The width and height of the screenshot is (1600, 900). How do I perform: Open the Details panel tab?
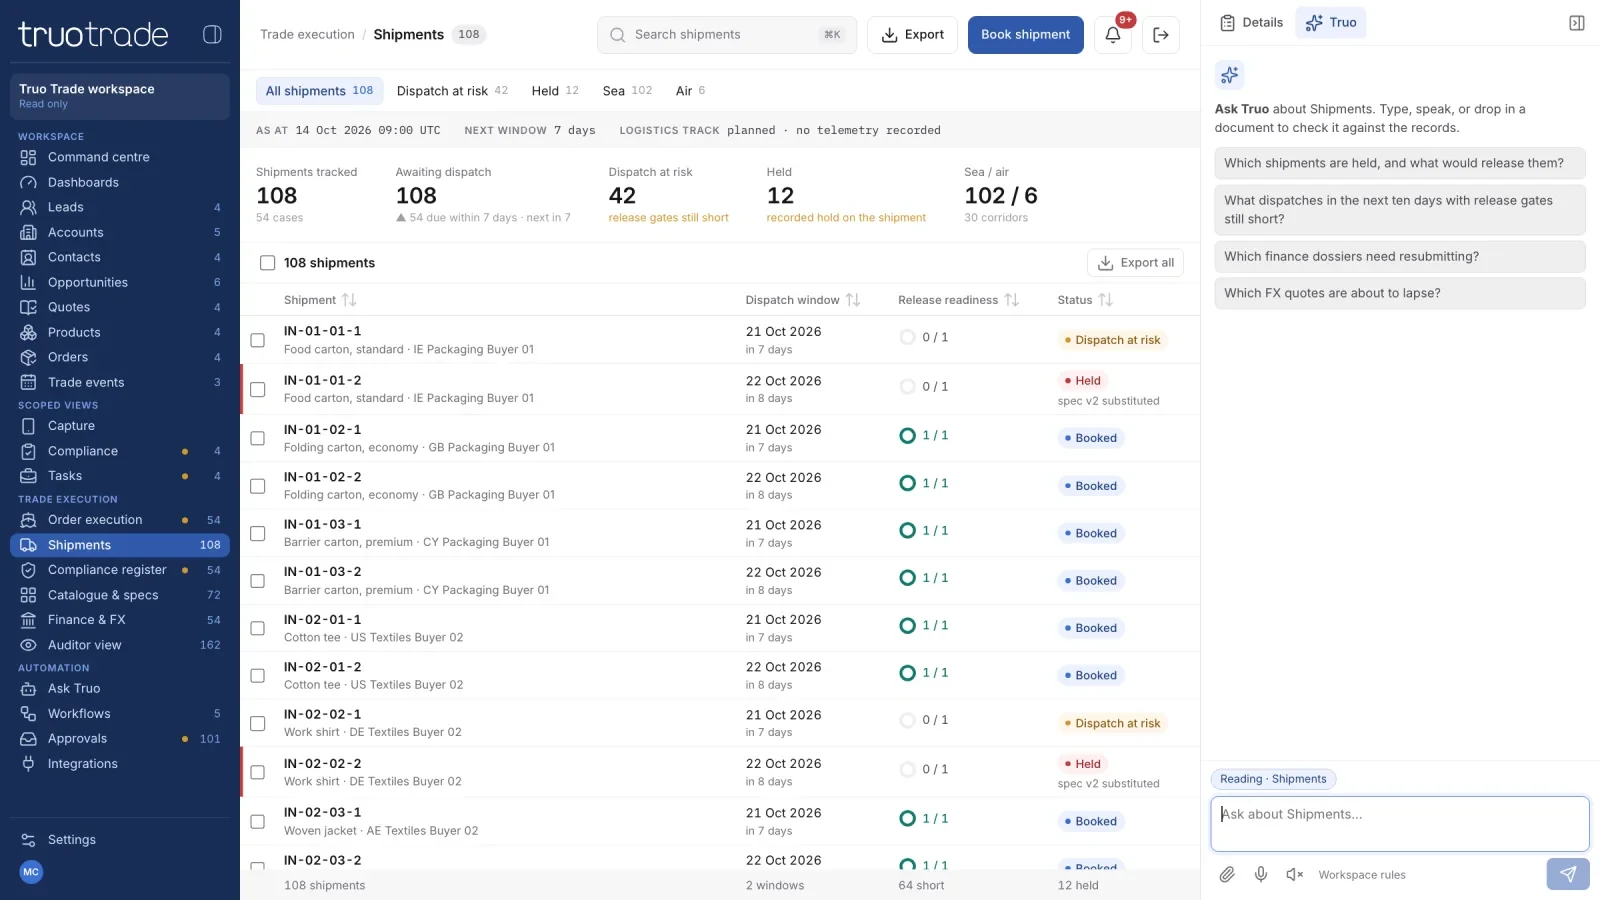click(x=1252, y=23)
